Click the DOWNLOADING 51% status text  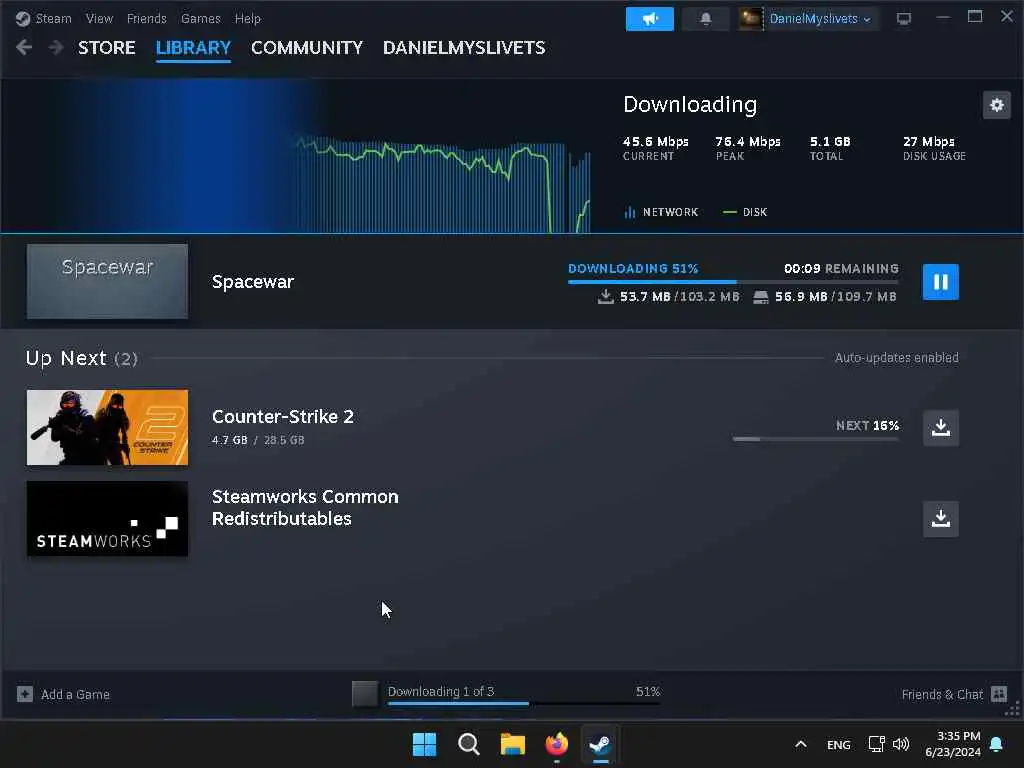pos(633,268)
